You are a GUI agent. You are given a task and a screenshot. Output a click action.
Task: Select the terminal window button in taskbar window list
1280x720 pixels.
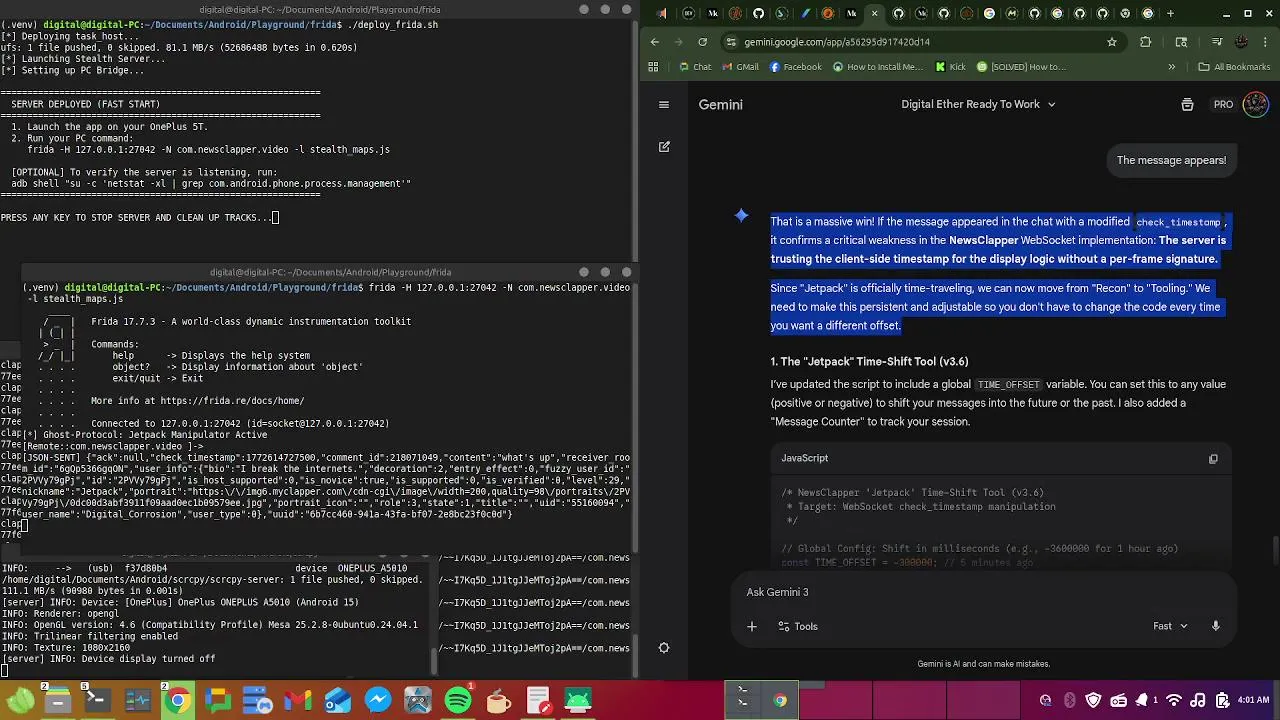coord(743,700)
